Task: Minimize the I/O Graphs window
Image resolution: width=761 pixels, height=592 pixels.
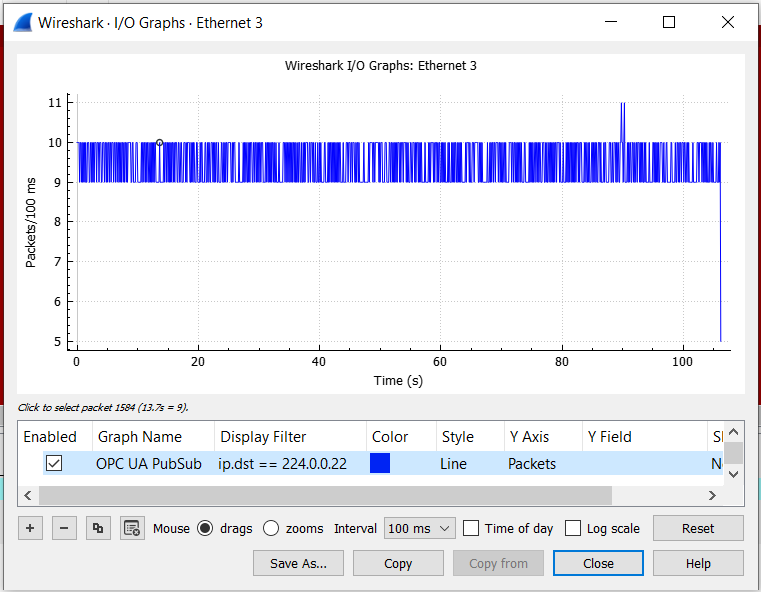Action: (x=611, y=22)
